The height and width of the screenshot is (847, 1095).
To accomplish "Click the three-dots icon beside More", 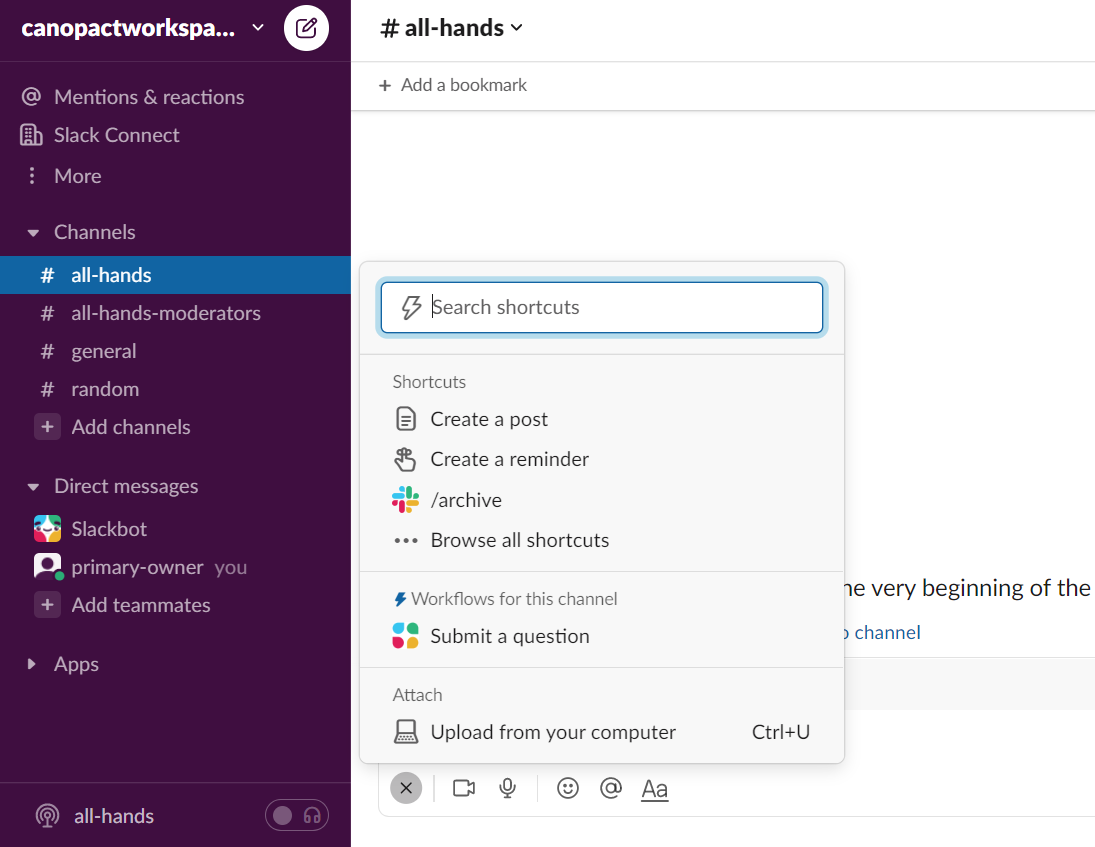I will (x=31, y=175).
